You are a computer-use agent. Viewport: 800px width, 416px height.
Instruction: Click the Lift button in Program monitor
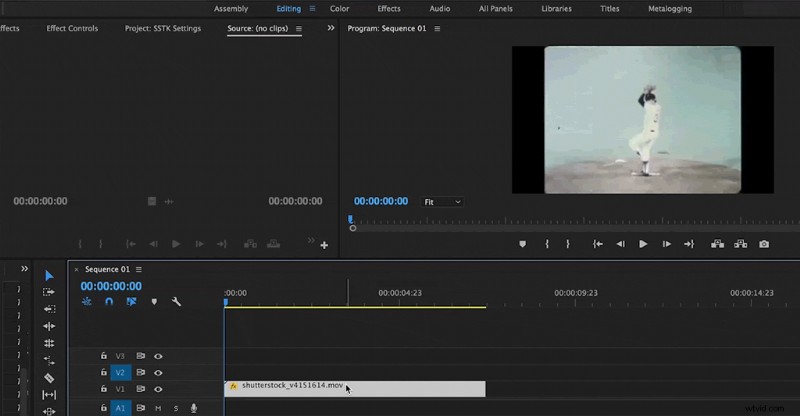(x=717, y=244)
